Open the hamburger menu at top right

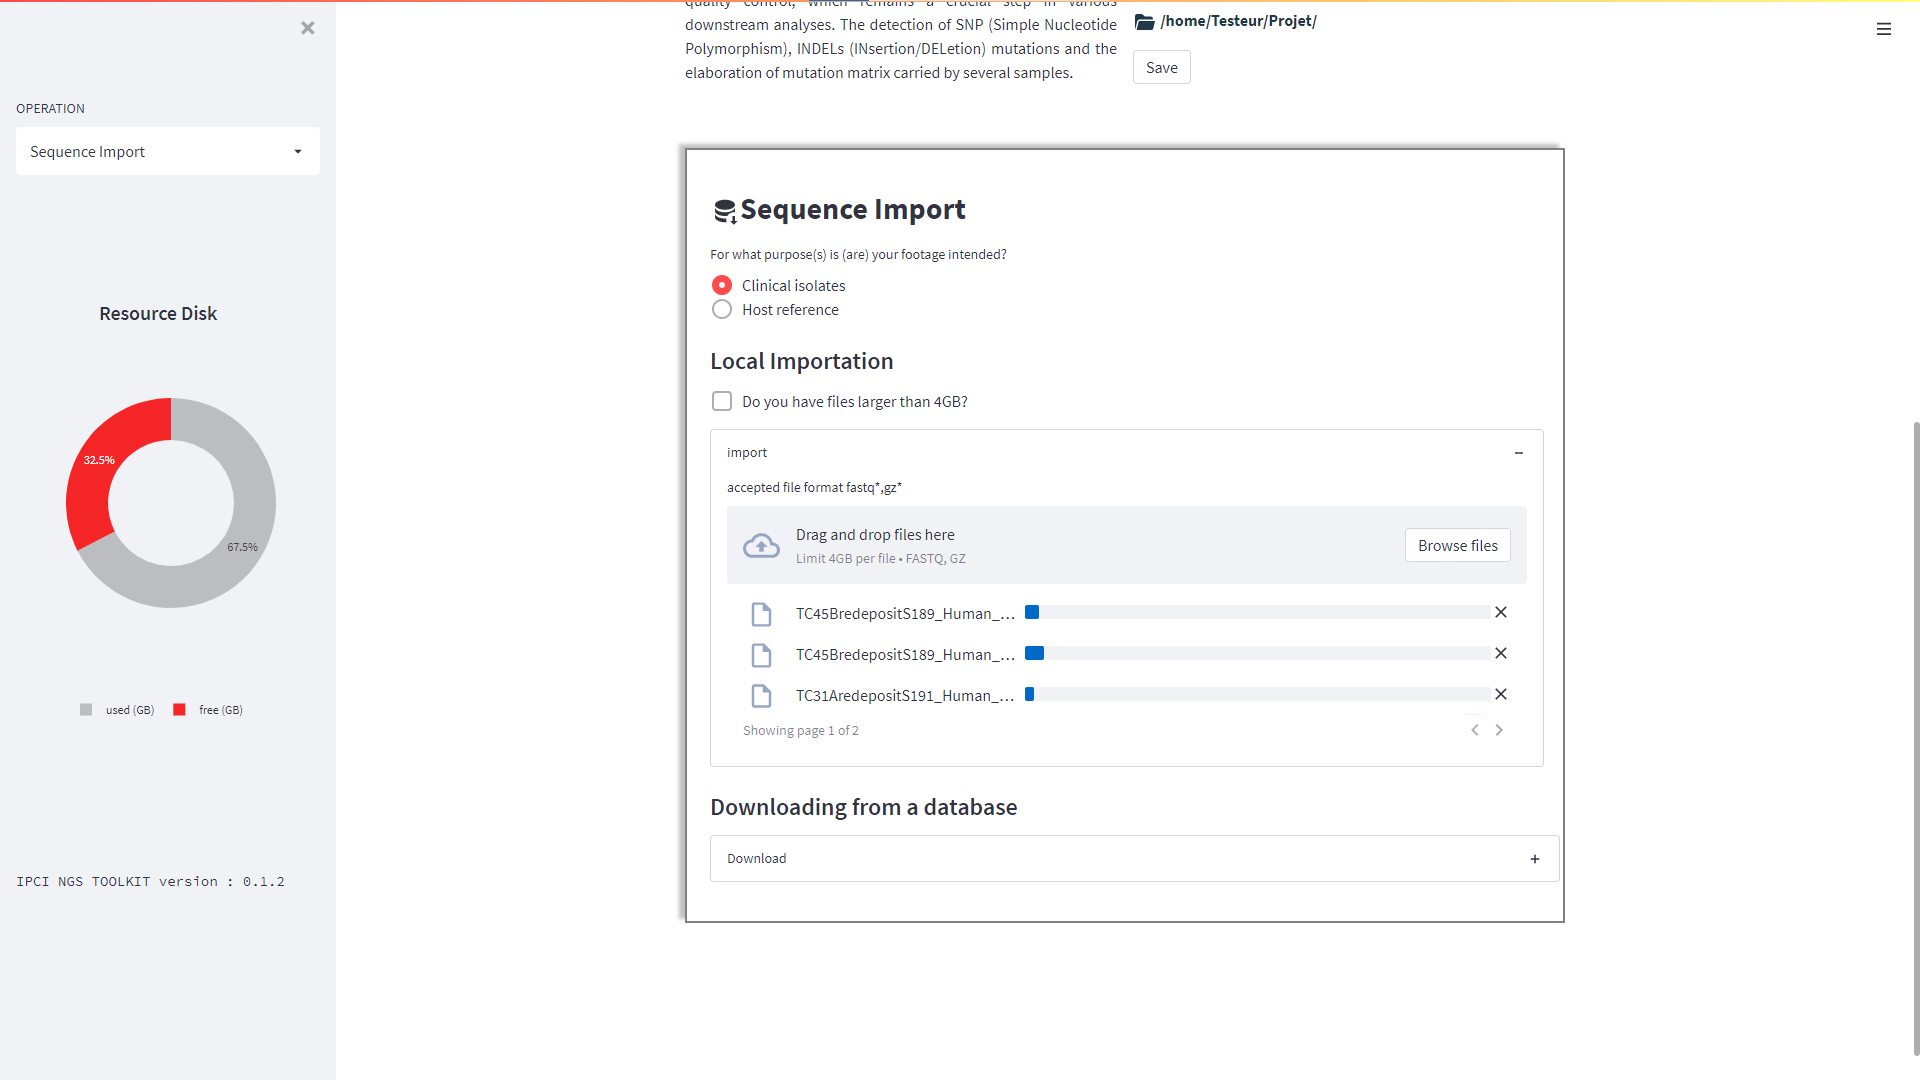click(1884, 29)
